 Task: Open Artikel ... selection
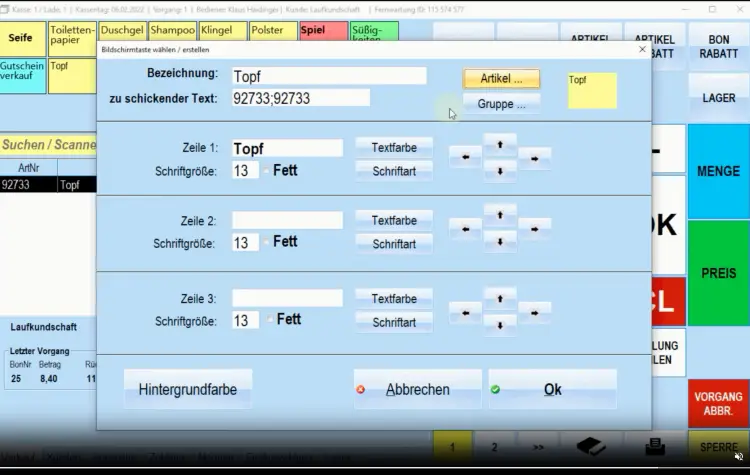point(501,78)
